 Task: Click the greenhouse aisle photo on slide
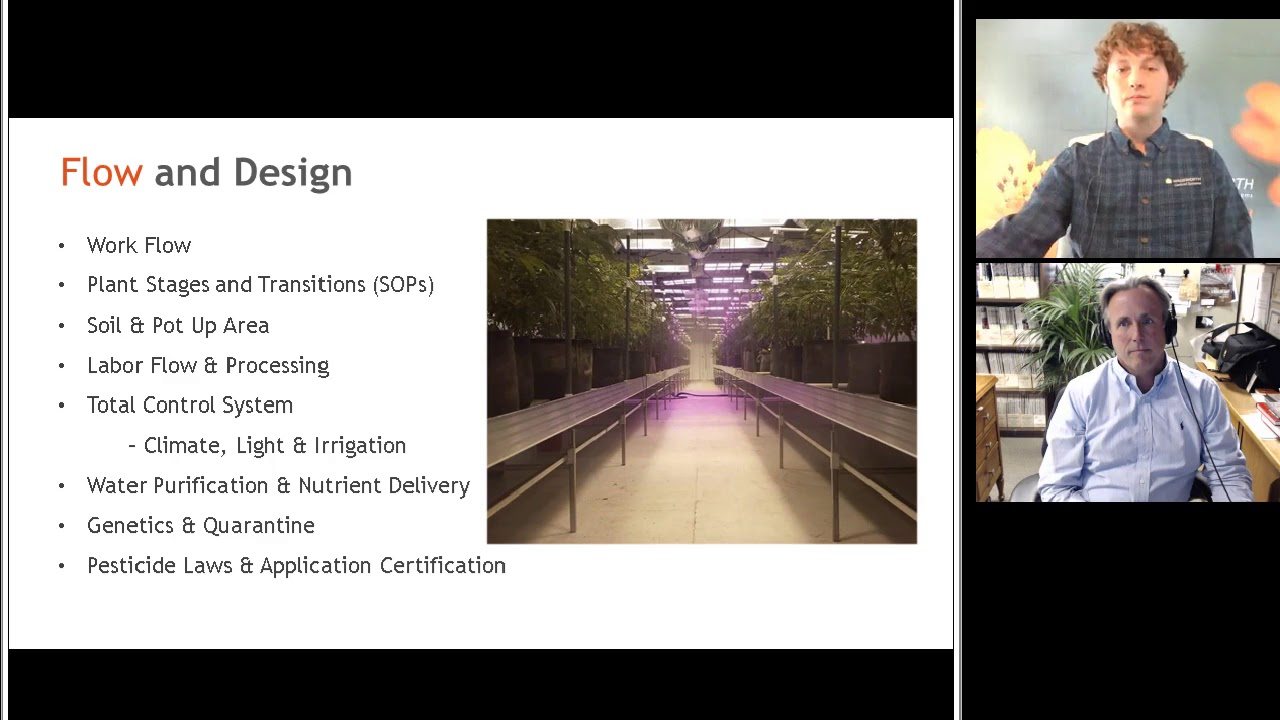click(702, 381)
